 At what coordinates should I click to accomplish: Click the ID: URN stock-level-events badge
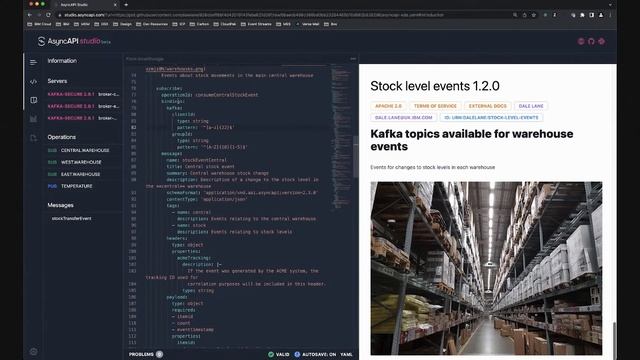(491, 118)
